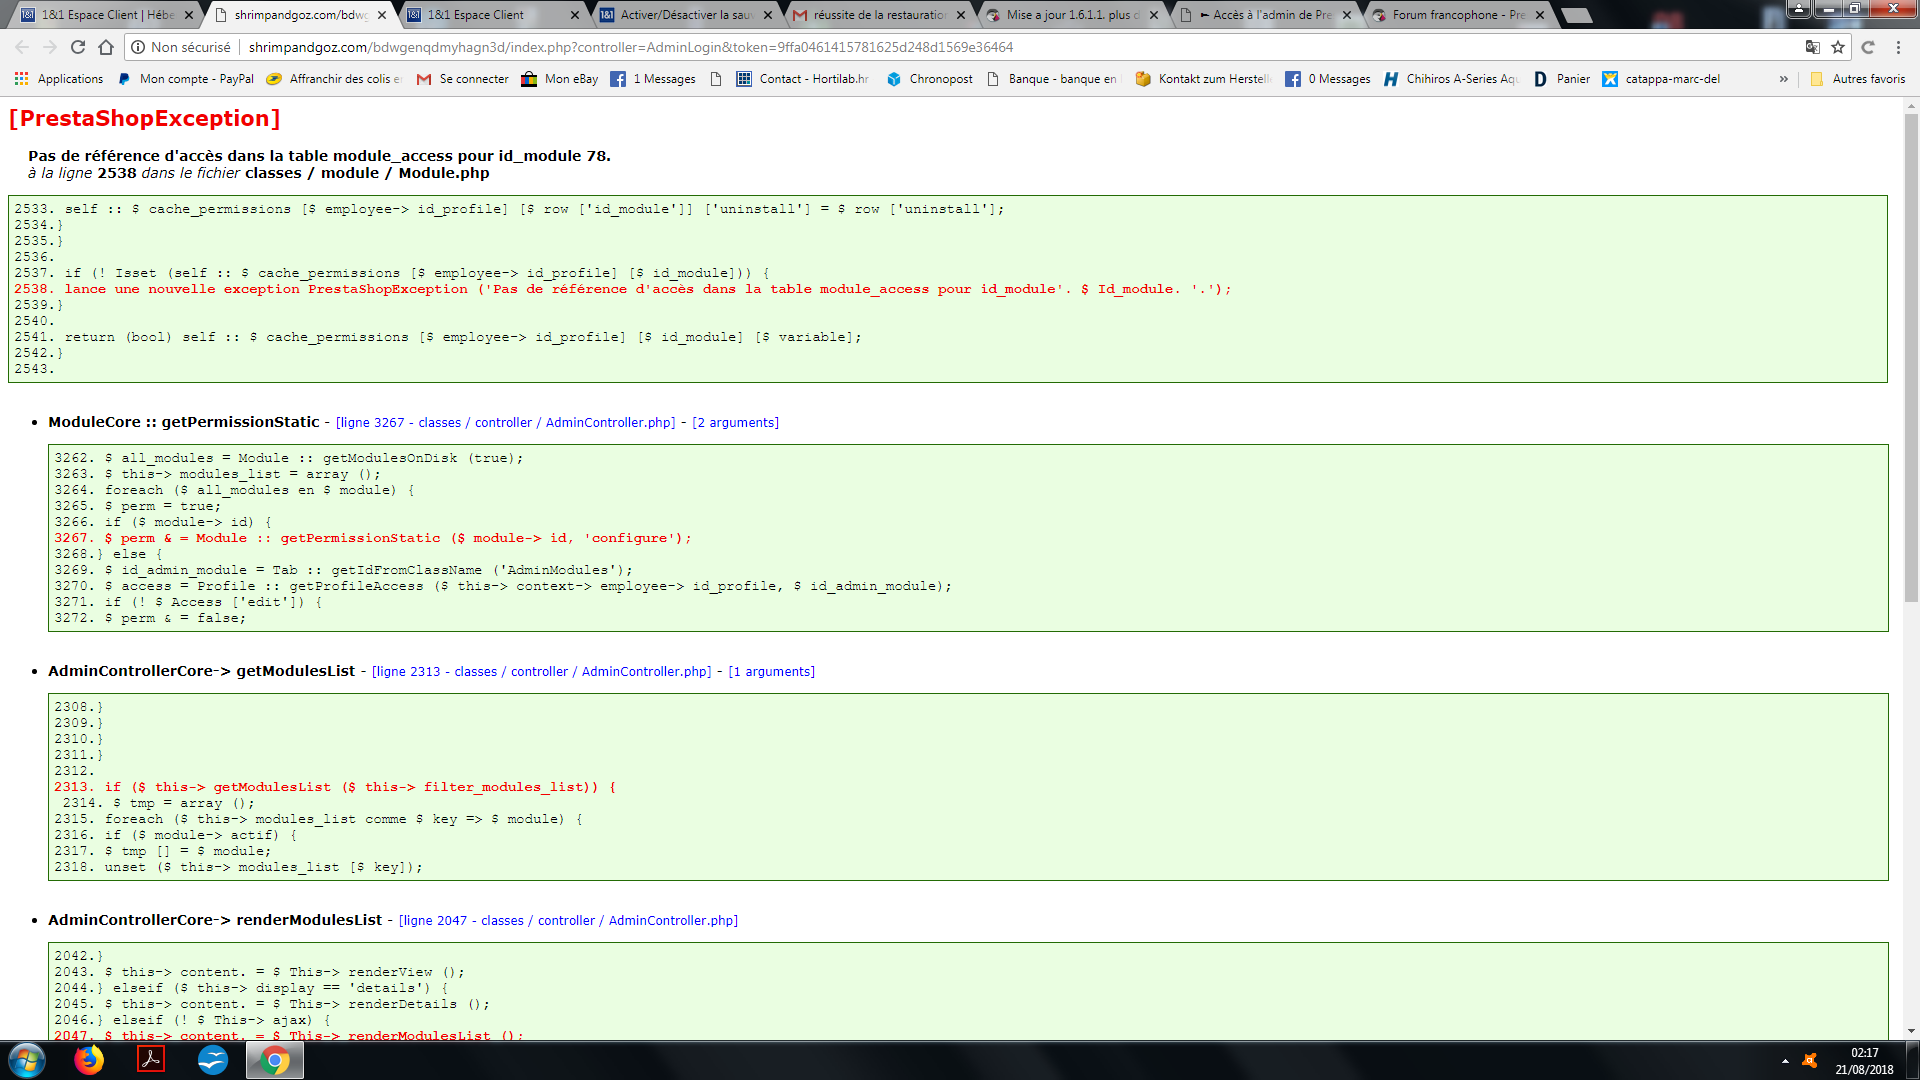The image size is (1920, 1080).
Task: Open the Applications bookmark icon
Action: click(21, 79)
